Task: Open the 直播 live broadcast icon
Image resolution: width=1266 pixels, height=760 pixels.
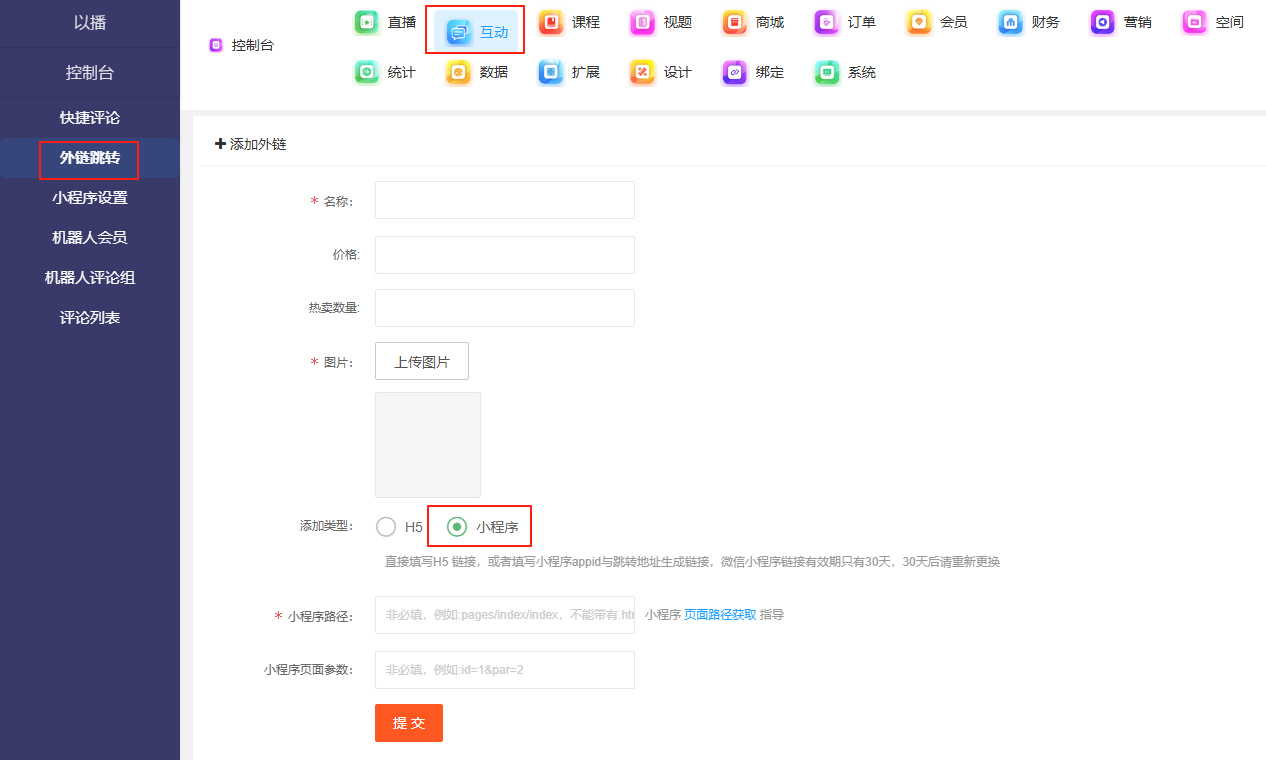Action: pyautogui.click(x=367, y=22)
